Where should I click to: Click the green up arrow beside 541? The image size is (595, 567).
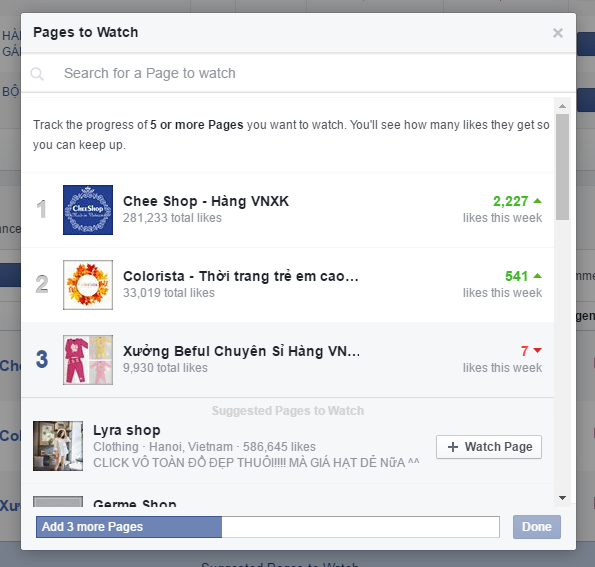pos(537,276)
